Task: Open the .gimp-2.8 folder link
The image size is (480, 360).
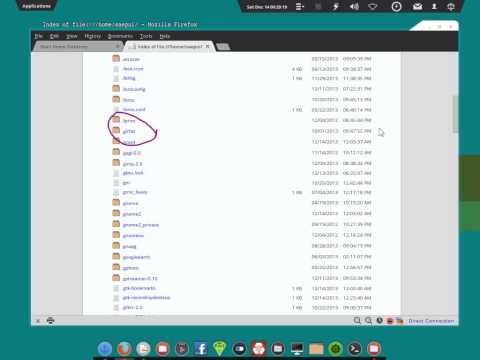Action: [x=132, y=164]
